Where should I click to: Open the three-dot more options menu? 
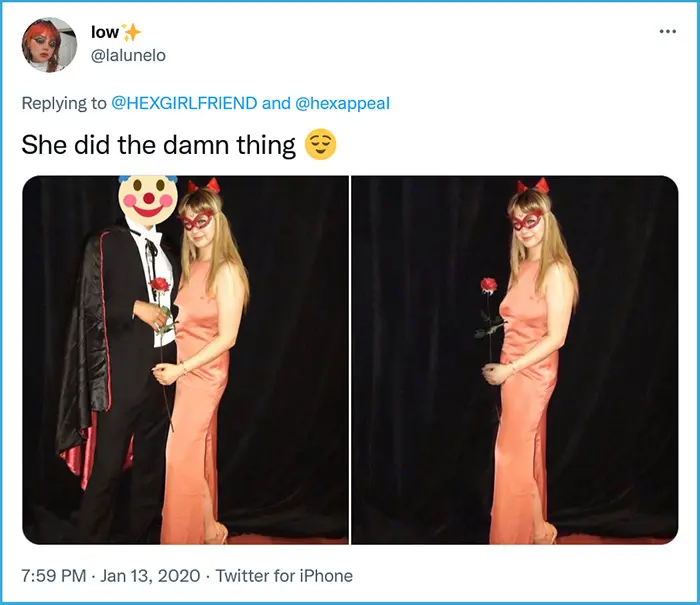click(668, 31)
